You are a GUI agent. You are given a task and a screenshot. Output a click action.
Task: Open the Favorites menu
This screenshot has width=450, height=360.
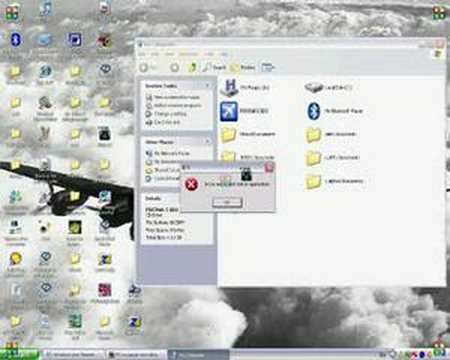(189, 54)
